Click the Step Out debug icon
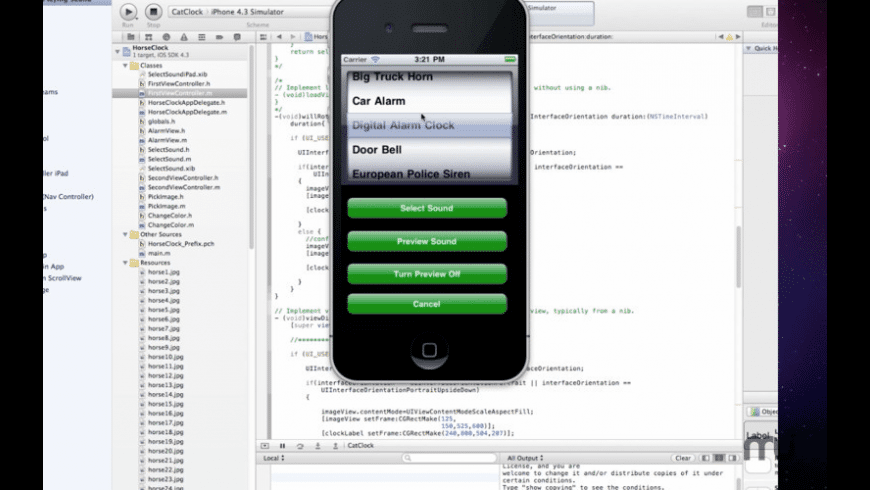 [335, 446]
